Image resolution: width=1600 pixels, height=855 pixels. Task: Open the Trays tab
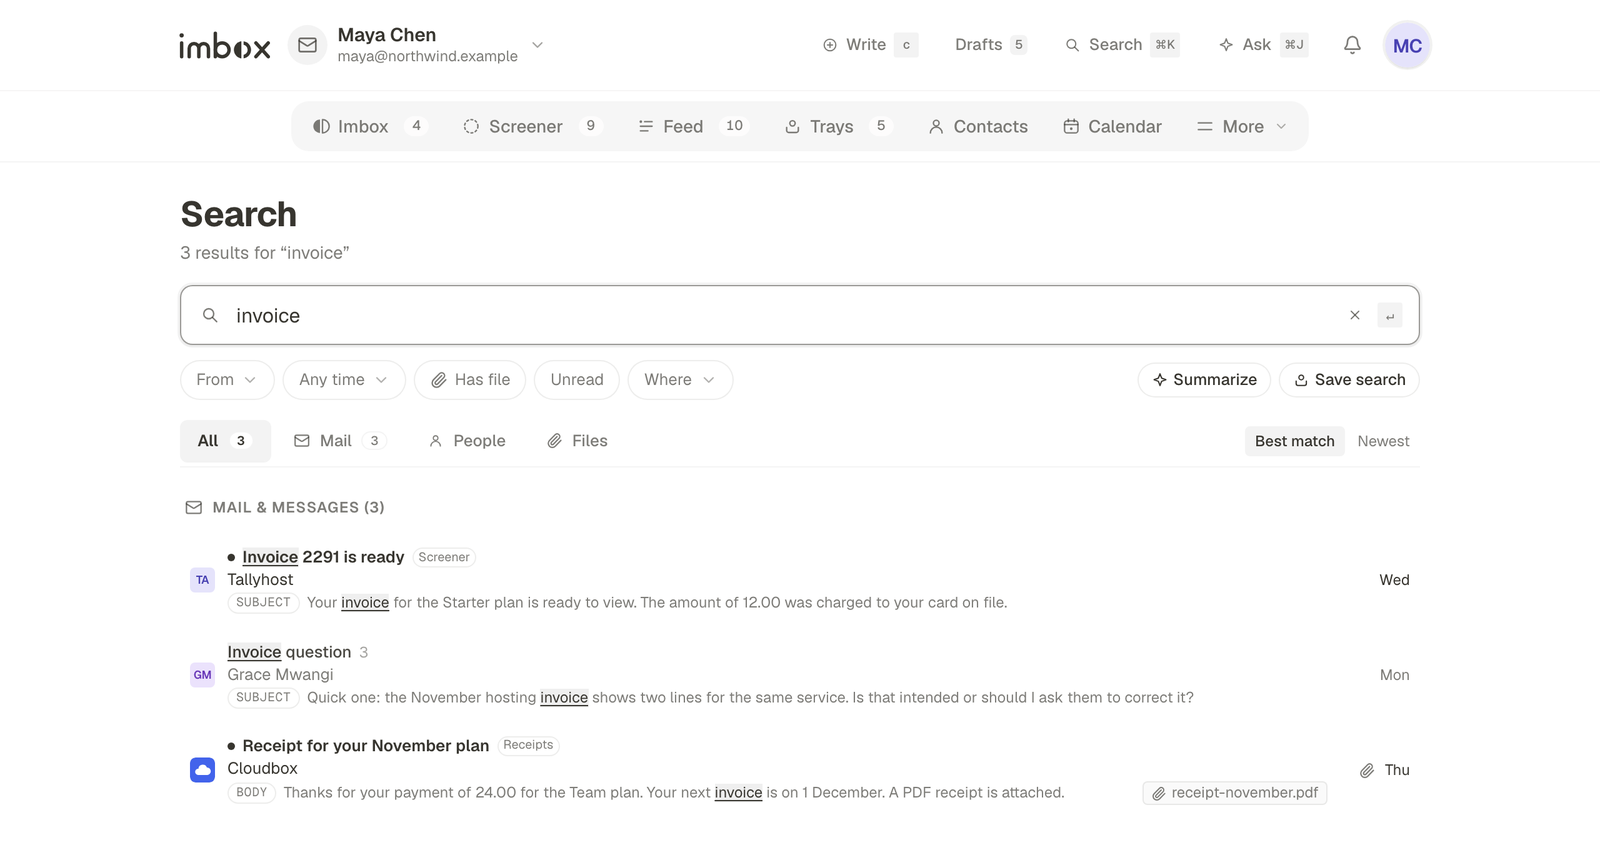pos(838,126)
